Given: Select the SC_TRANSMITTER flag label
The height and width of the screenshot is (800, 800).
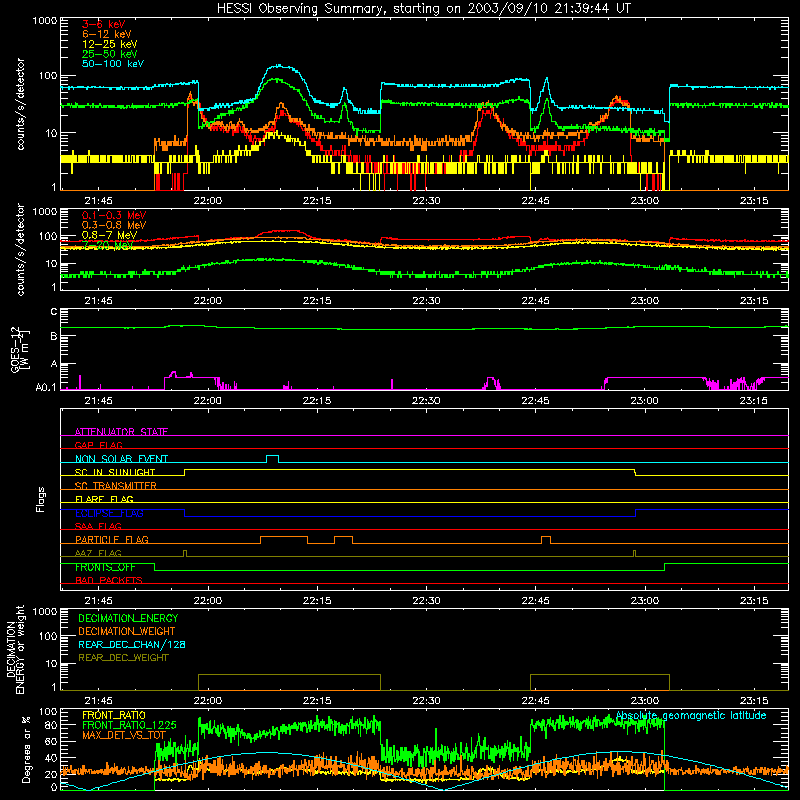Looking at the screenshot, I should [x=116, y=486].
